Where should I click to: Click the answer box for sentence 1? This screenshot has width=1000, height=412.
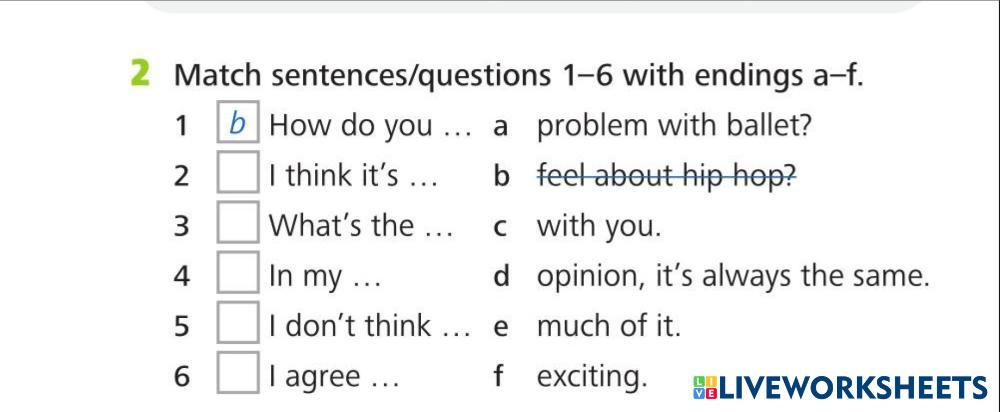coord(238,126)
